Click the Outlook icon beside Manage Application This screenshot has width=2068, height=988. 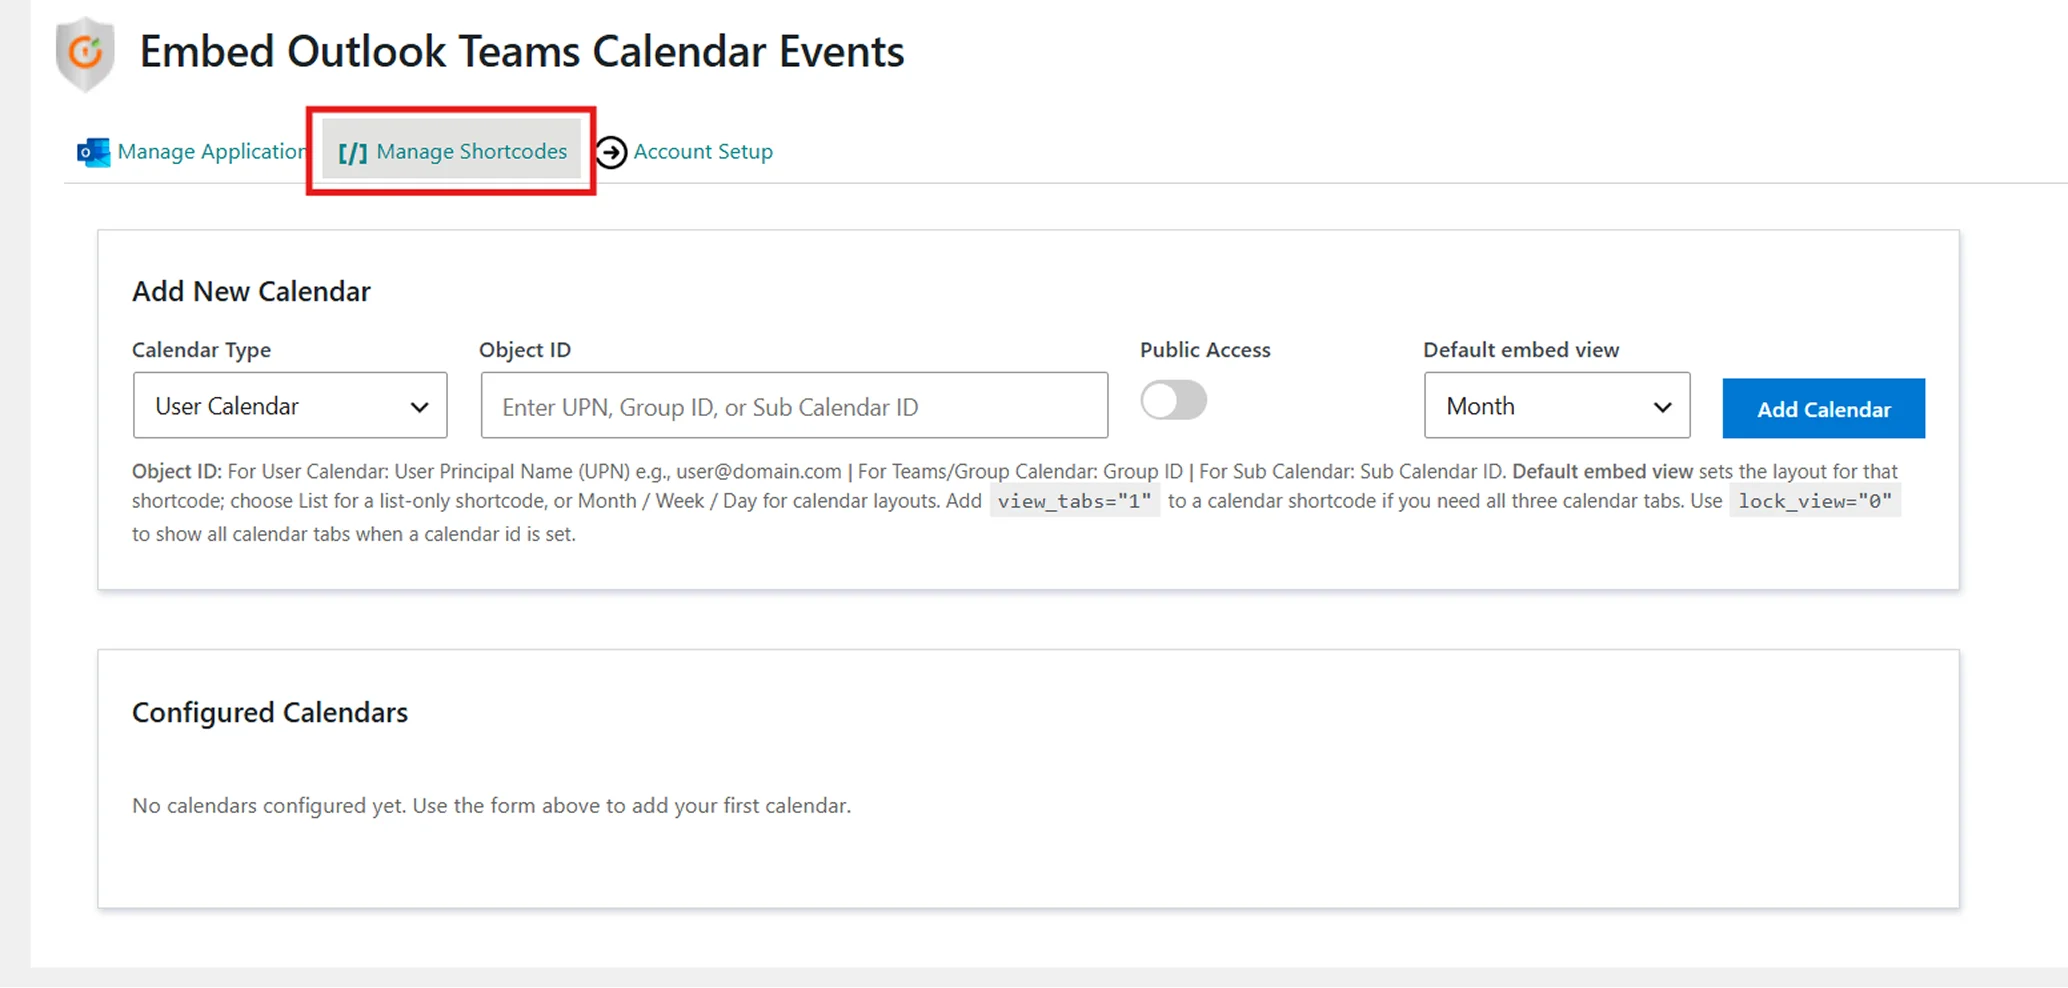[x=93, y=152]
